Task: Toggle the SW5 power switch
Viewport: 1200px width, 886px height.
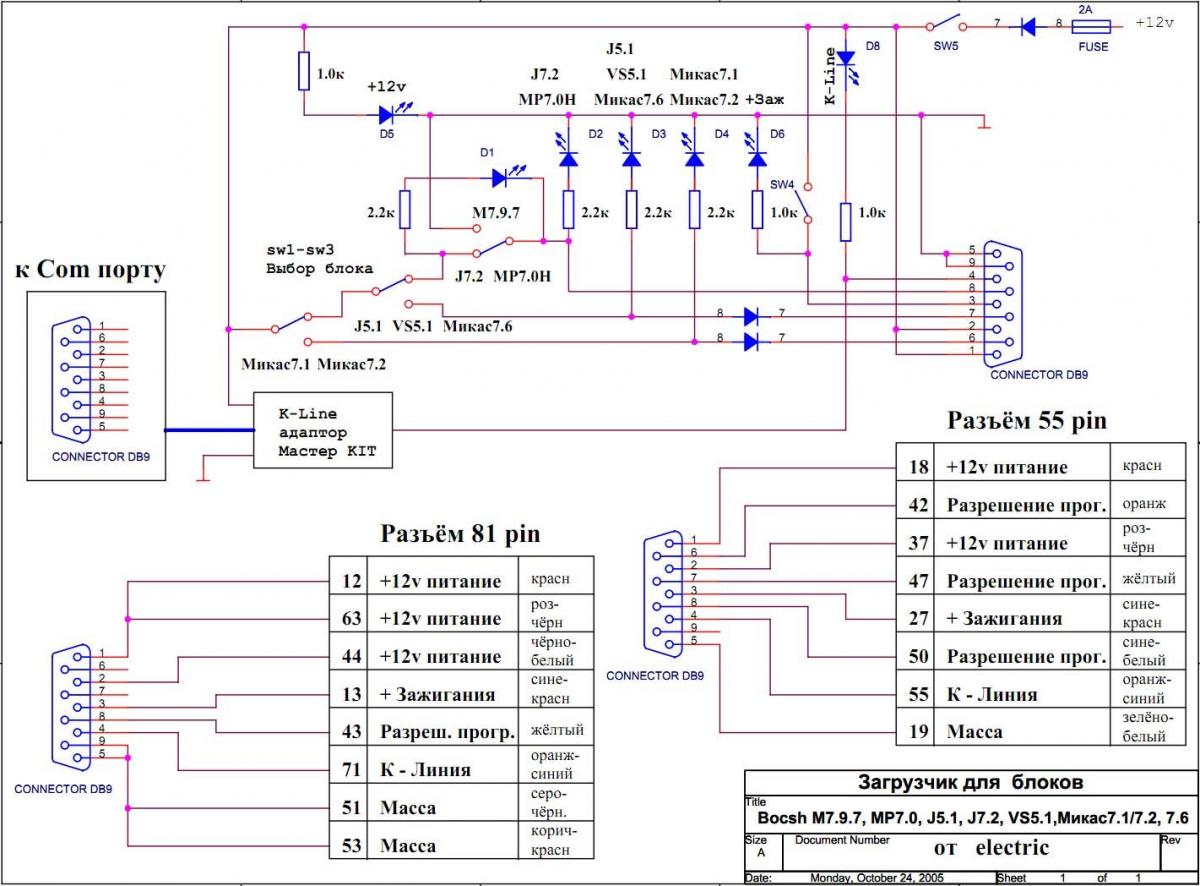Action: click(946, 25)
